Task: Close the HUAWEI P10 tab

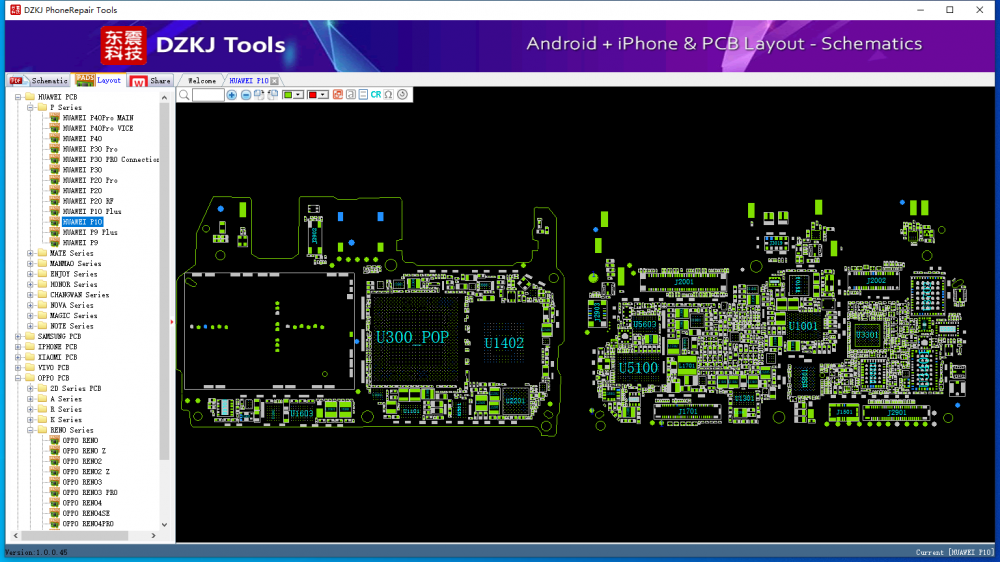Action: pos(274,81)
